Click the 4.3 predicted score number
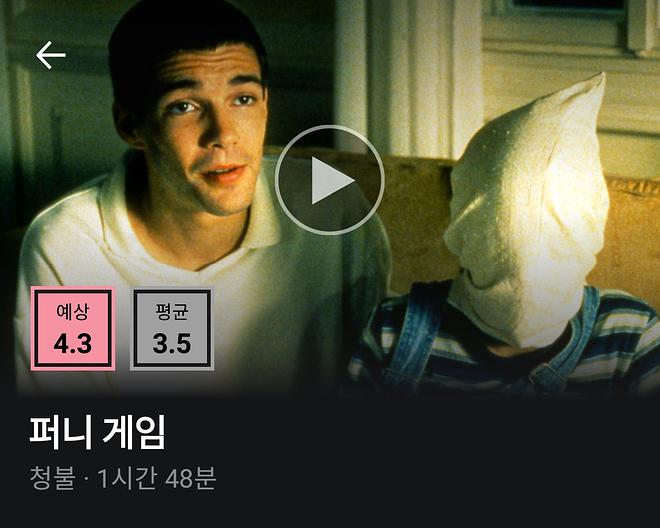Image resolution: width=660 pixels, height=528 pixels. (x=73, y=344)
